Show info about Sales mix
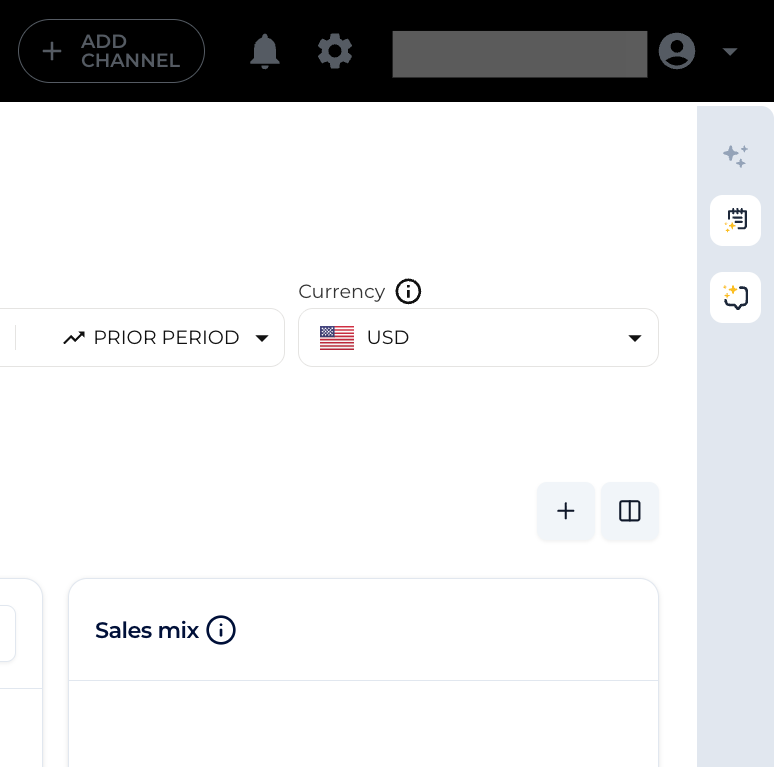The width and height of the screenshot is (774, 767). click(x=221, y=630)
